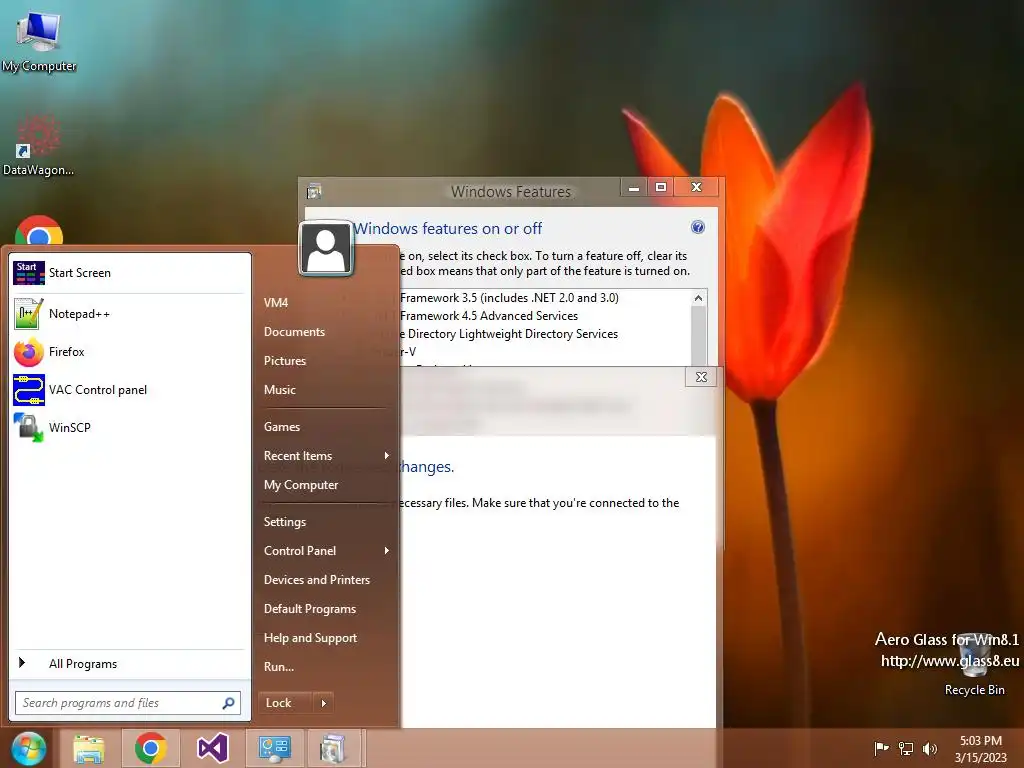Open Visual Studio from the taskbar
The image size is (1024, 768).
point(212,748)
